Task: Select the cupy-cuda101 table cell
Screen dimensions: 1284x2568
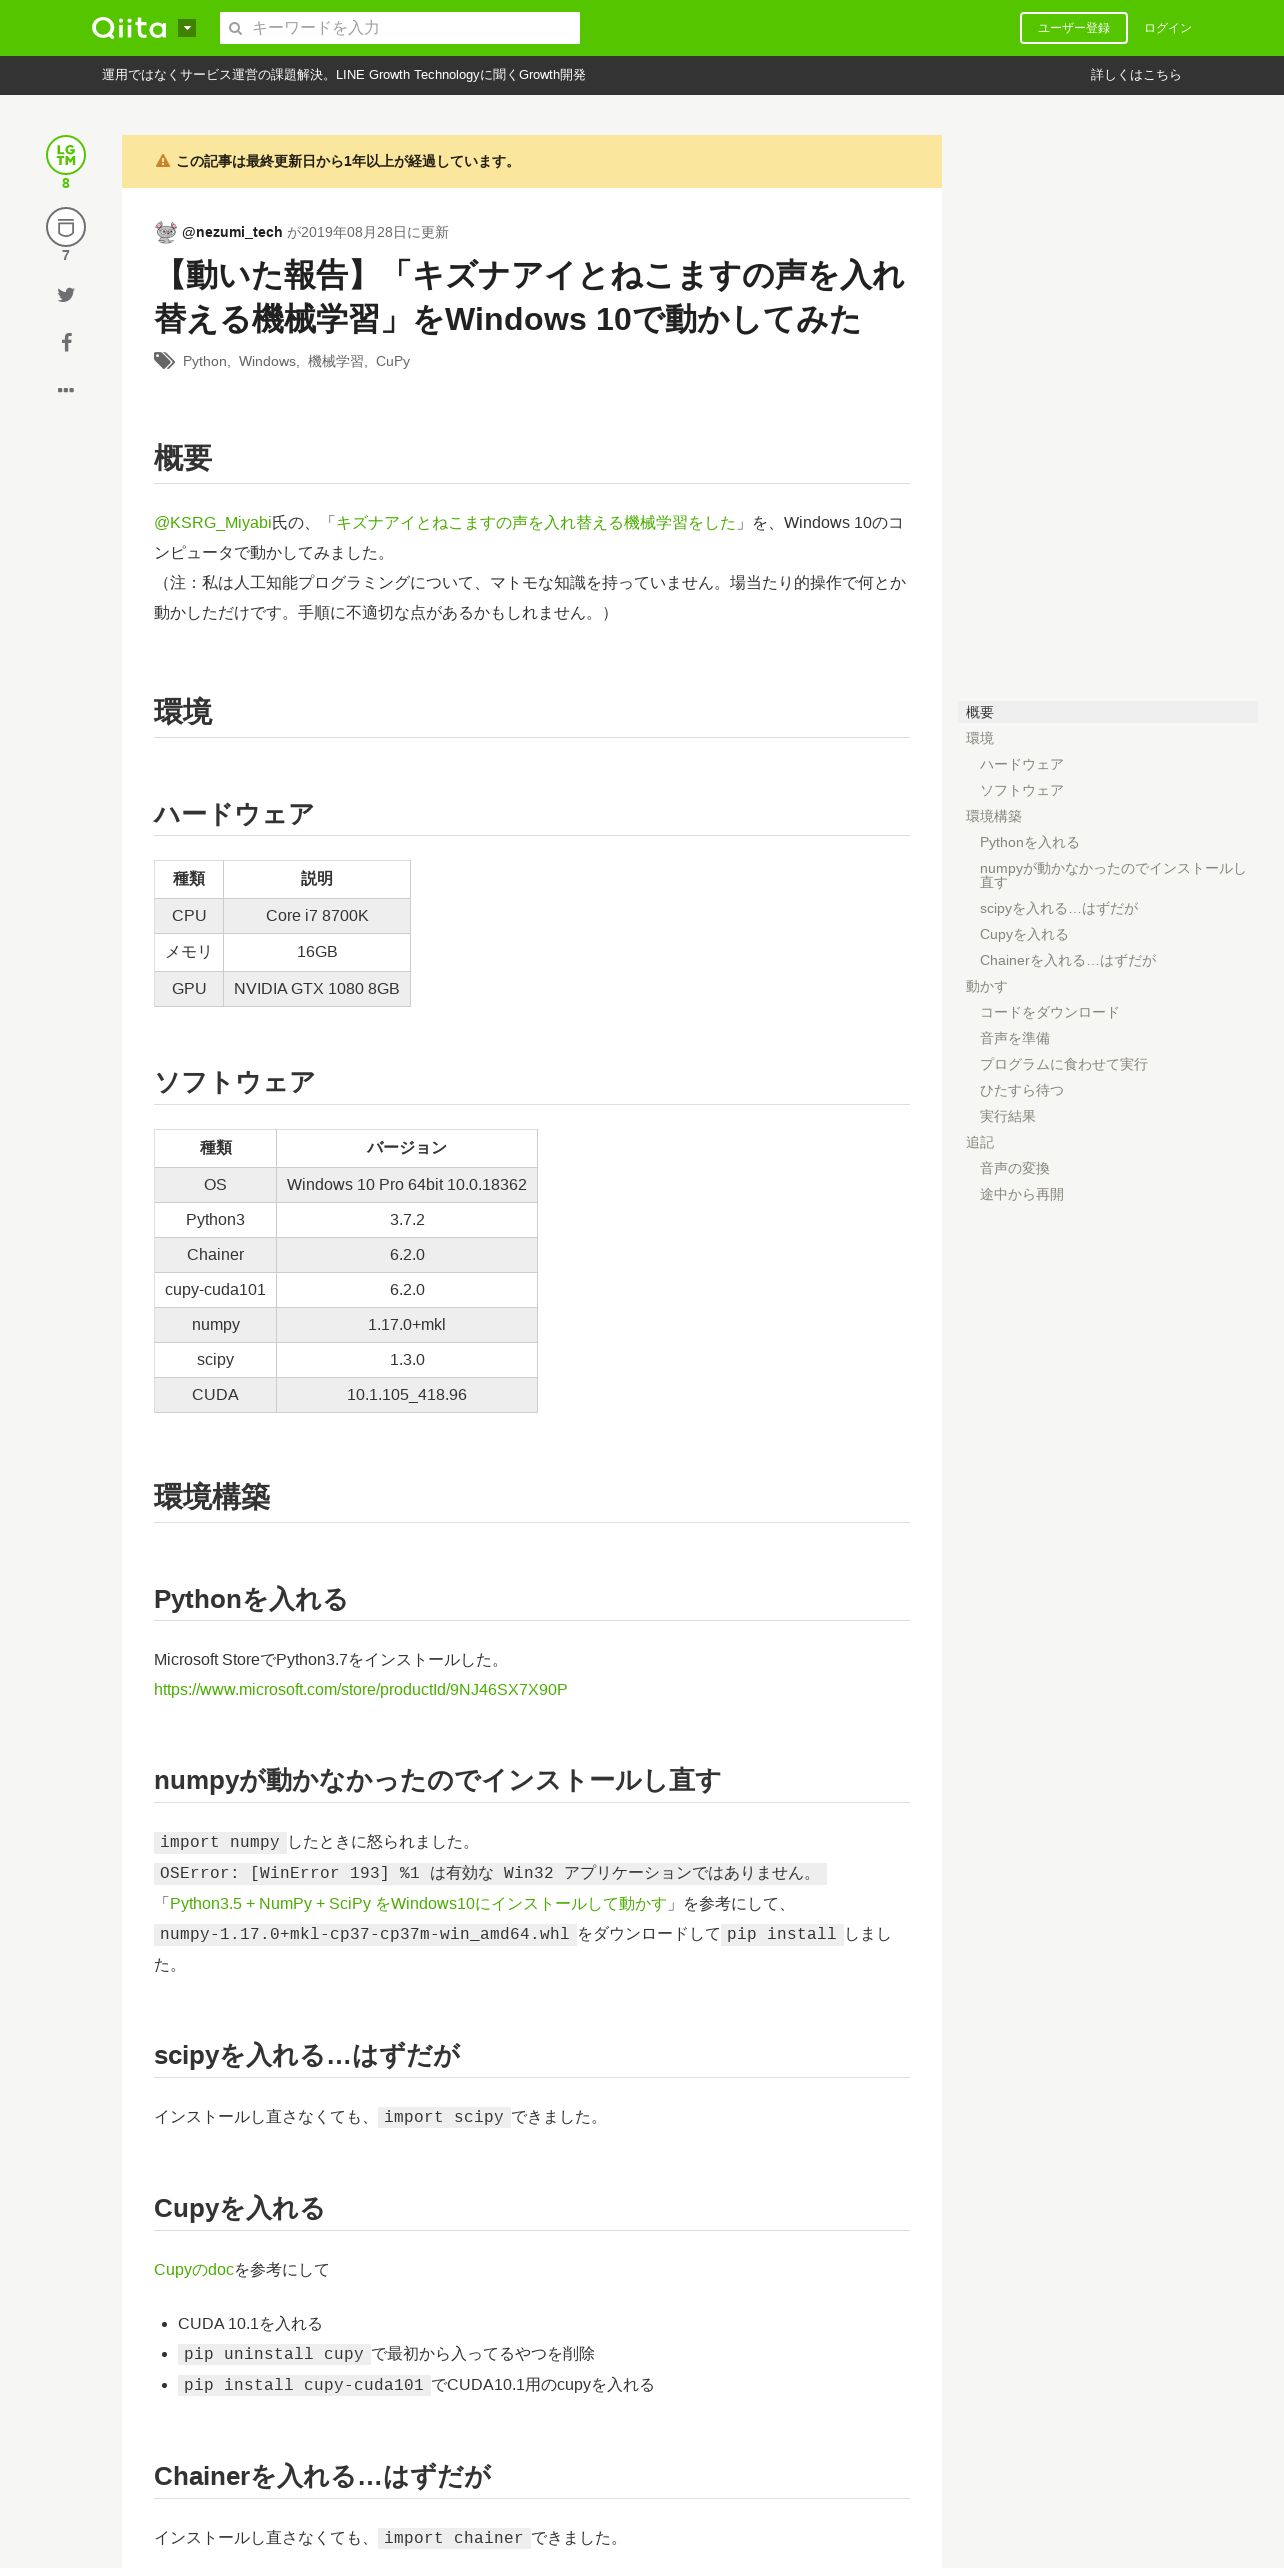Action: (215, 1289)
